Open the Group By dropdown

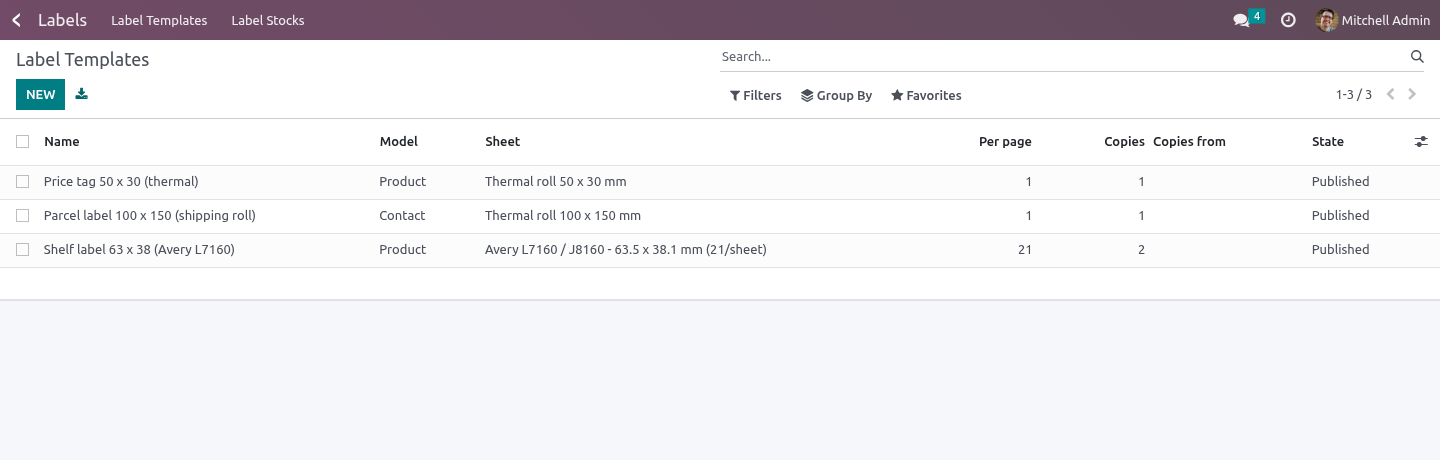click(837, 96)
